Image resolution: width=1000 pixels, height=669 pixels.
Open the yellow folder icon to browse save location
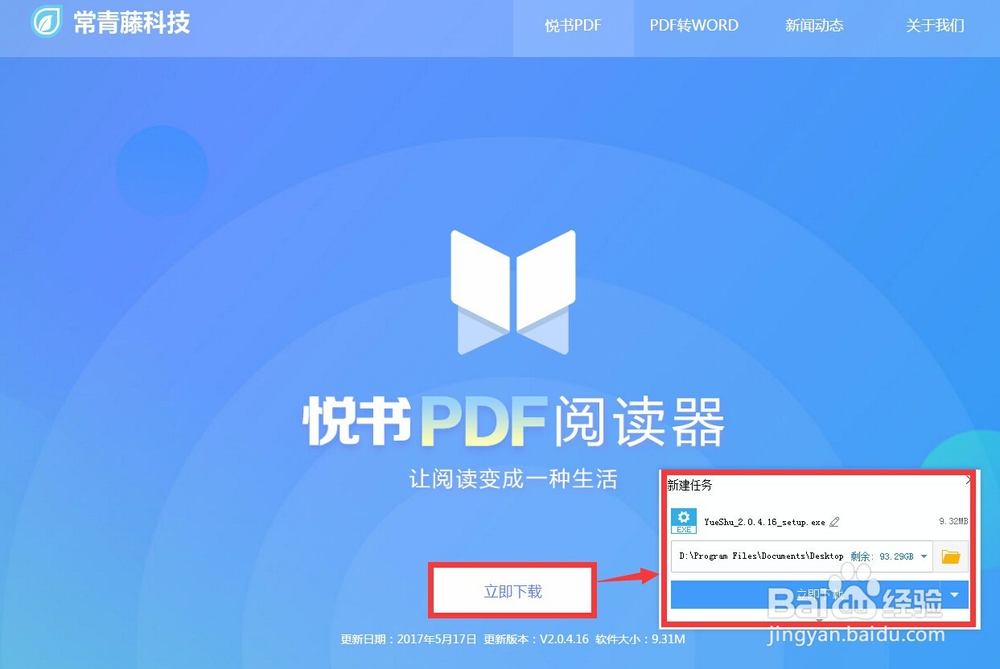[950, 556]
